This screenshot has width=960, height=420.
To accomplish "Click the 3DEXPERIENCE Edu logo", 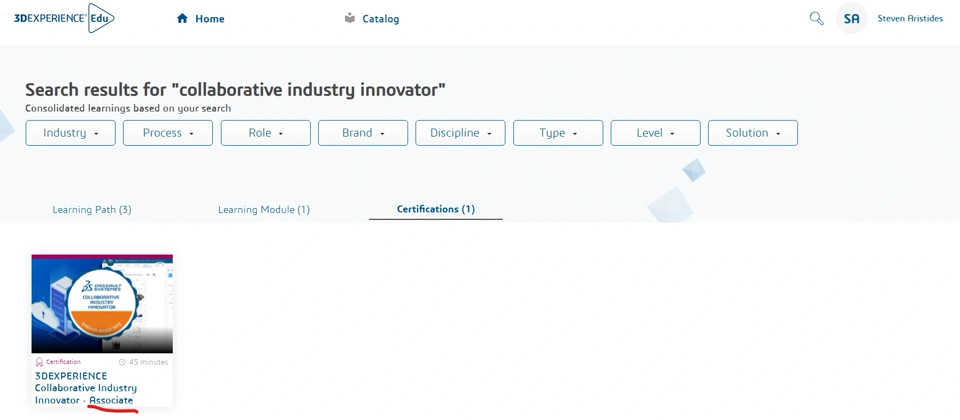I will [x=63, y=18].
